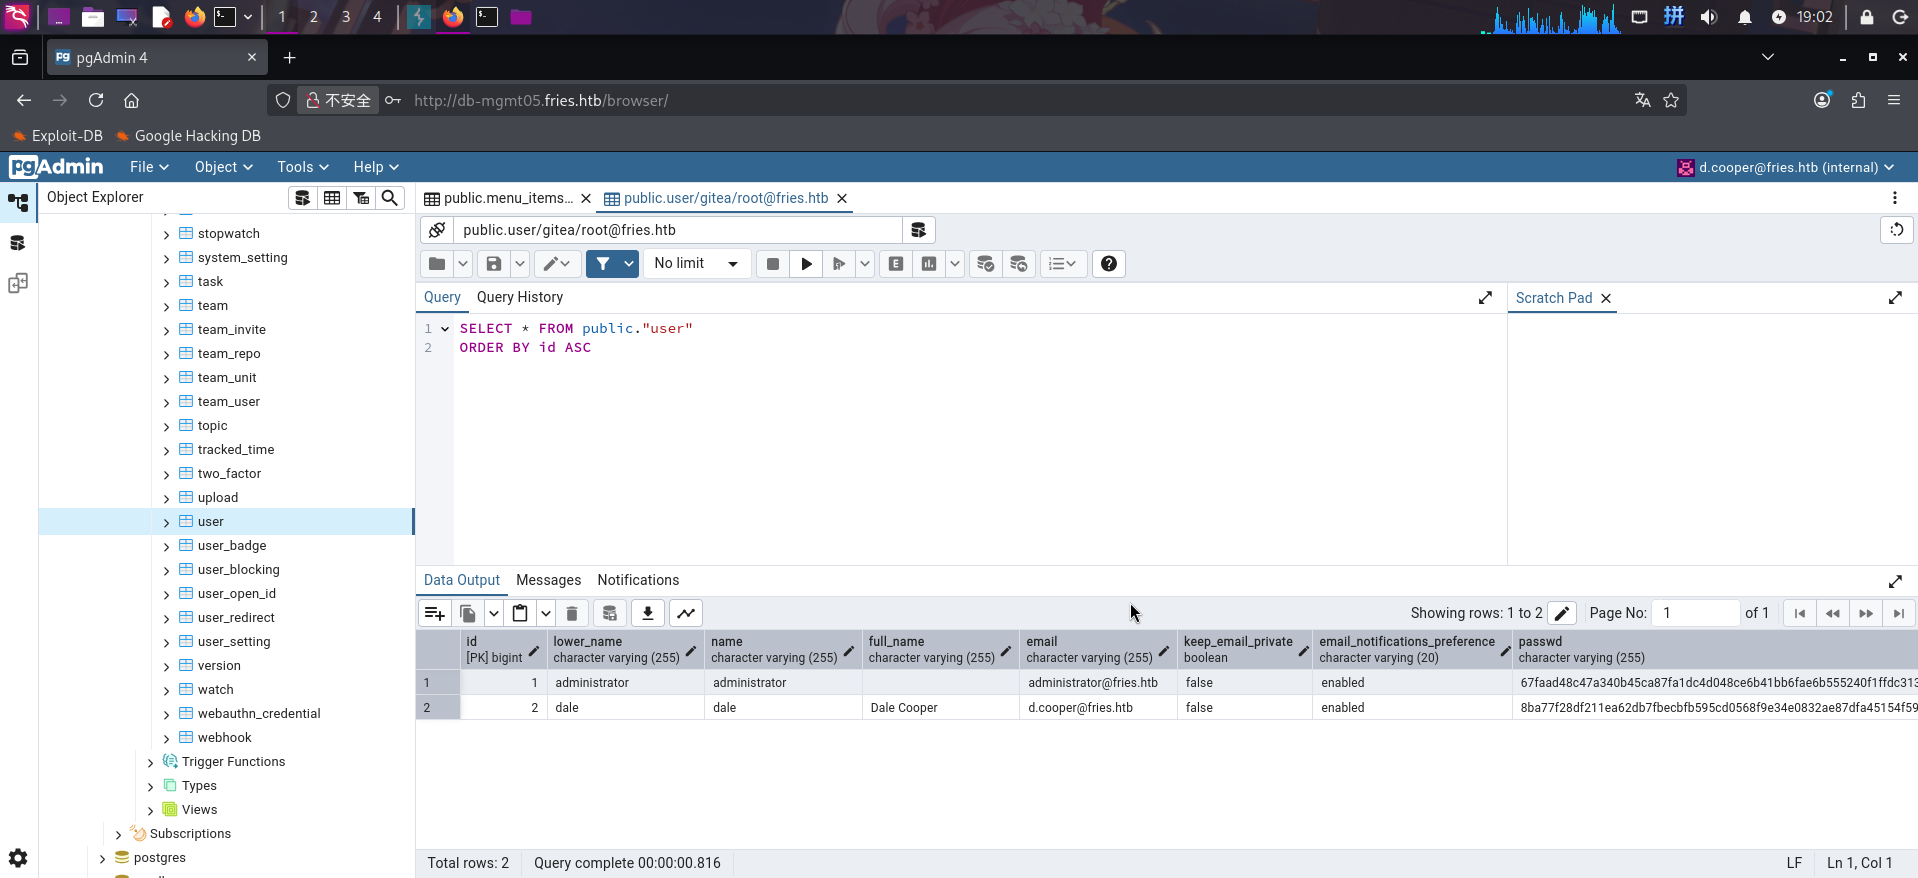1918x878 pixels.
Task: Switch to the Messages tab
Action: tap(548, 580)
